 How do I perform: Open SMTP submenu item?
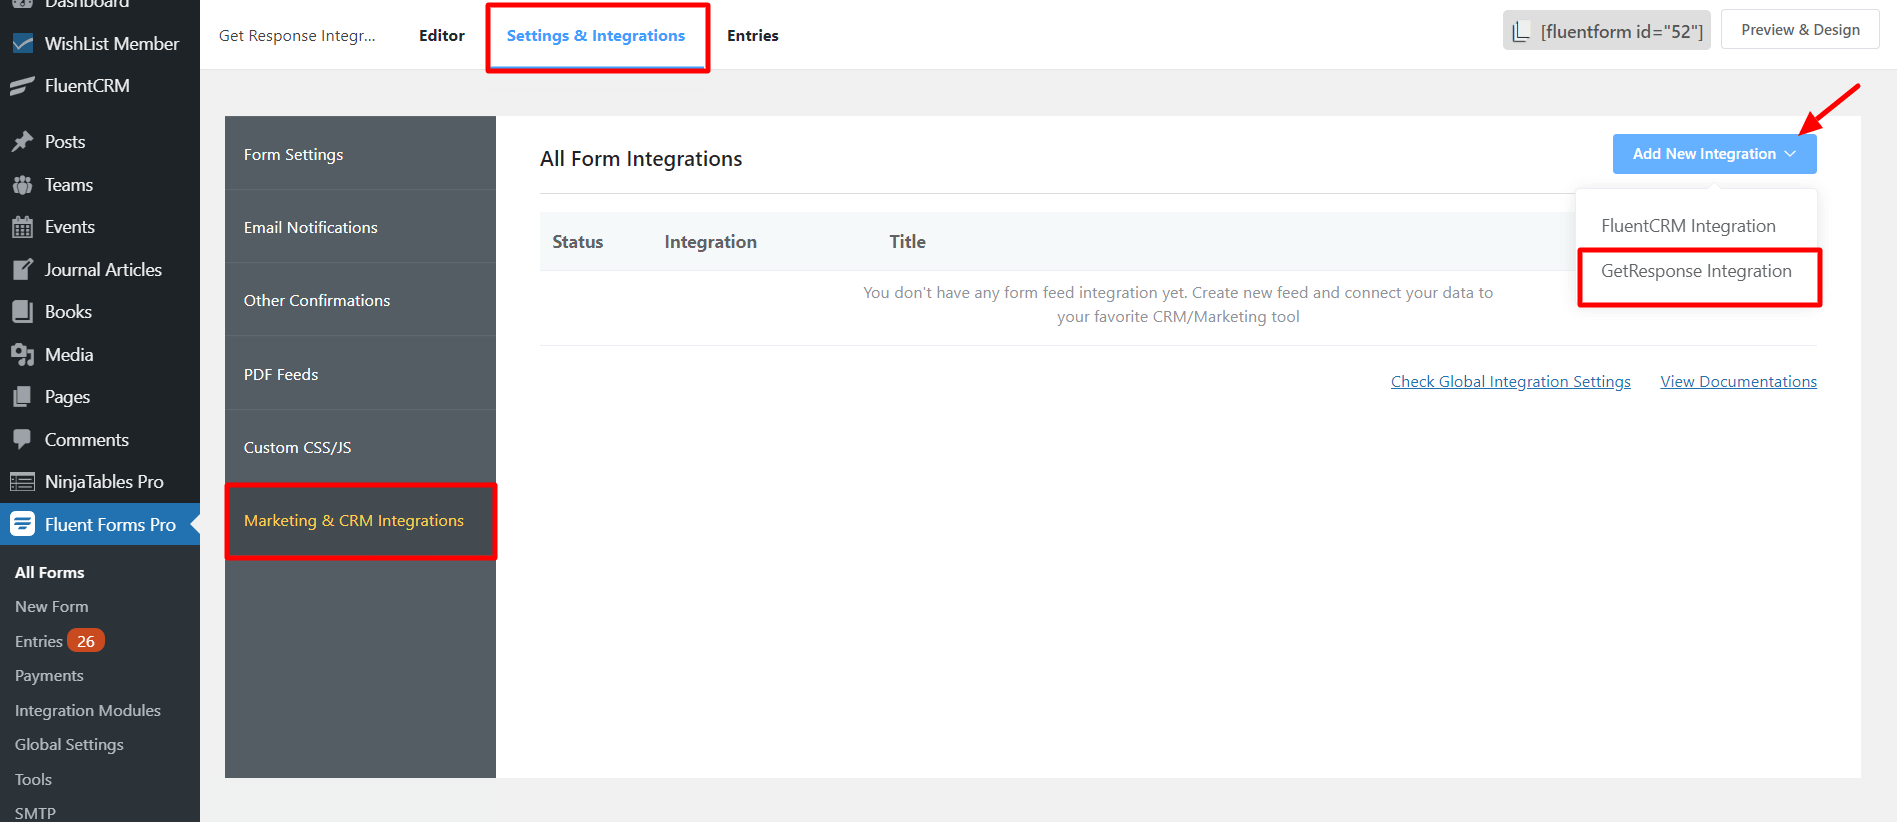tap(35, 813)
